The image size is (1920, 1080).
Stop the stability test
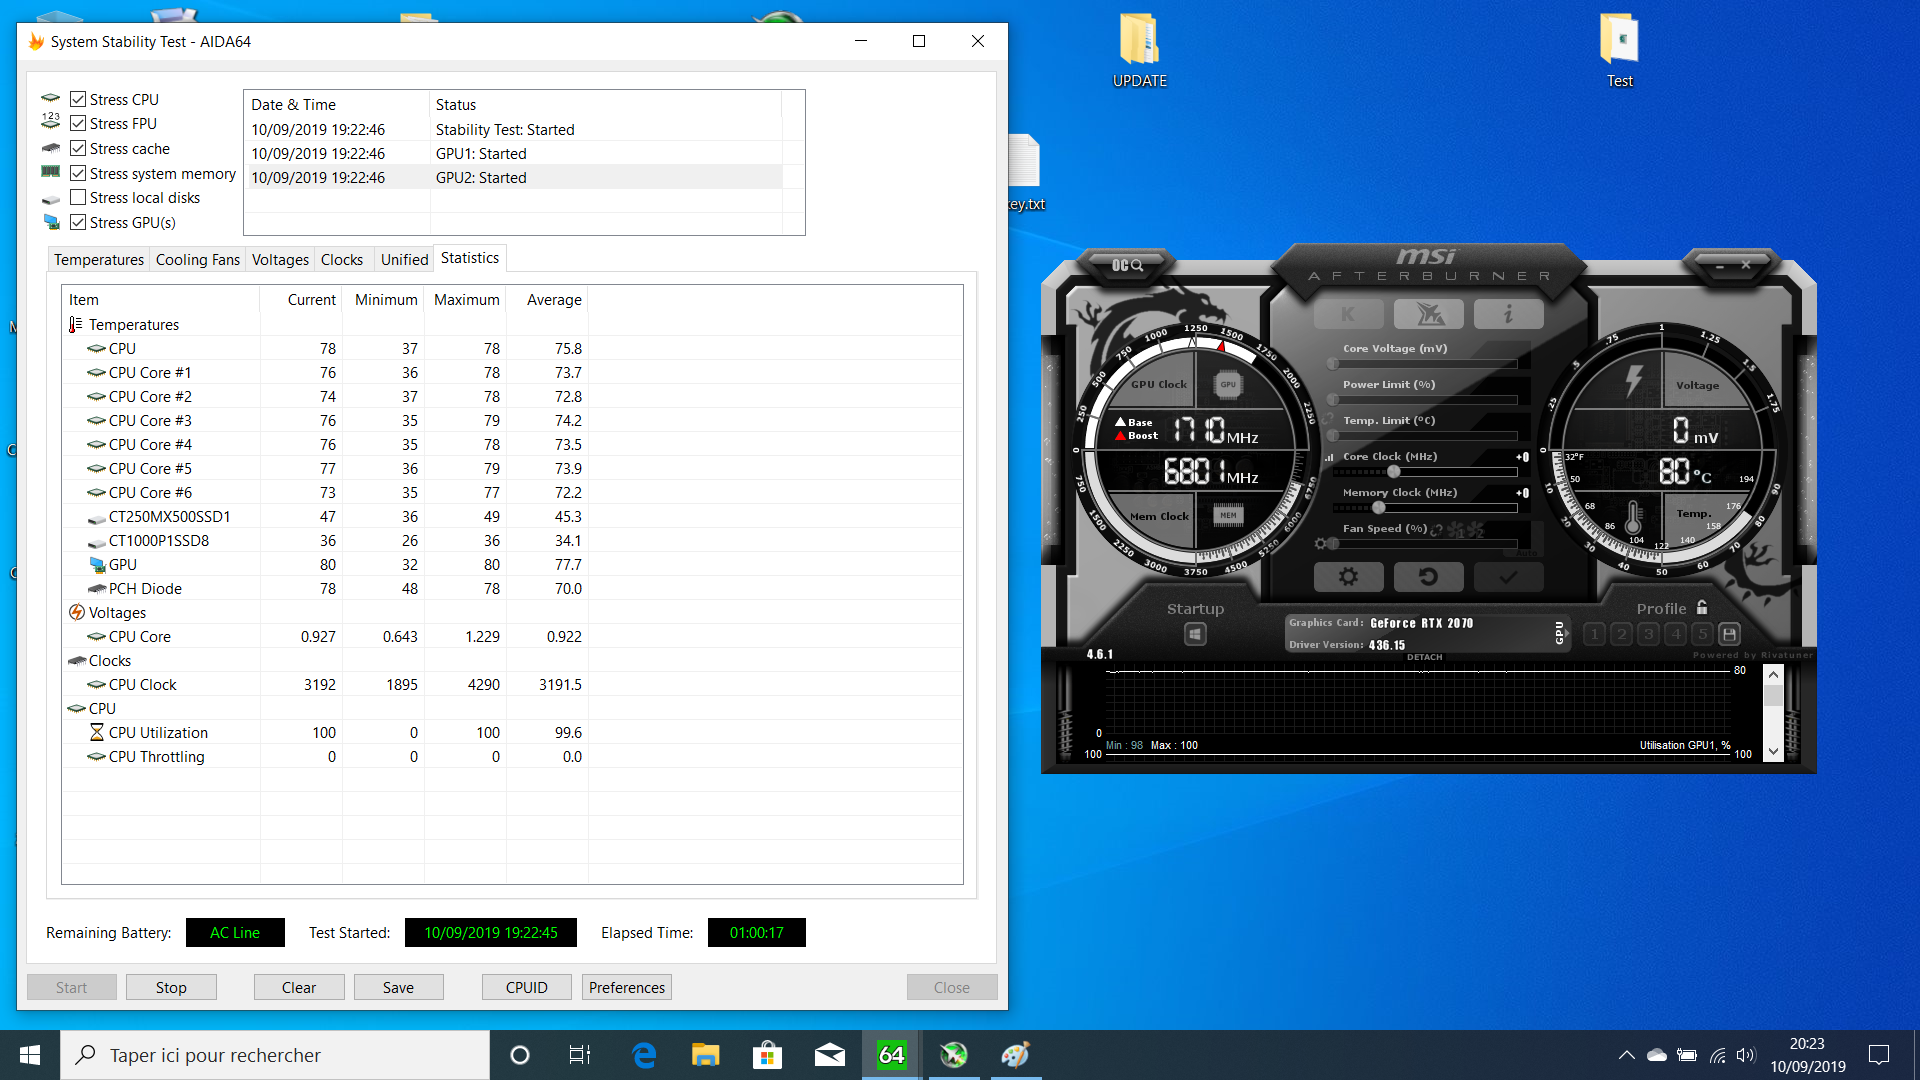(x=171, y=987)
